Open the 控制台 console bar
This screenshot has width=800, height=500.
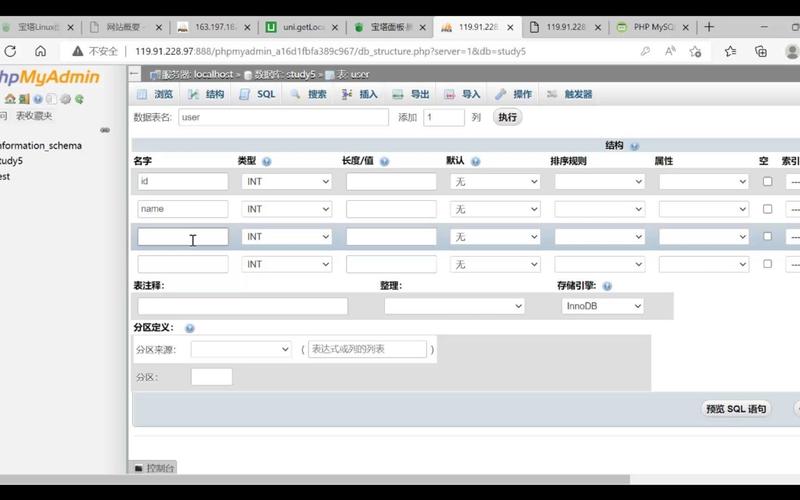point(155,468)
